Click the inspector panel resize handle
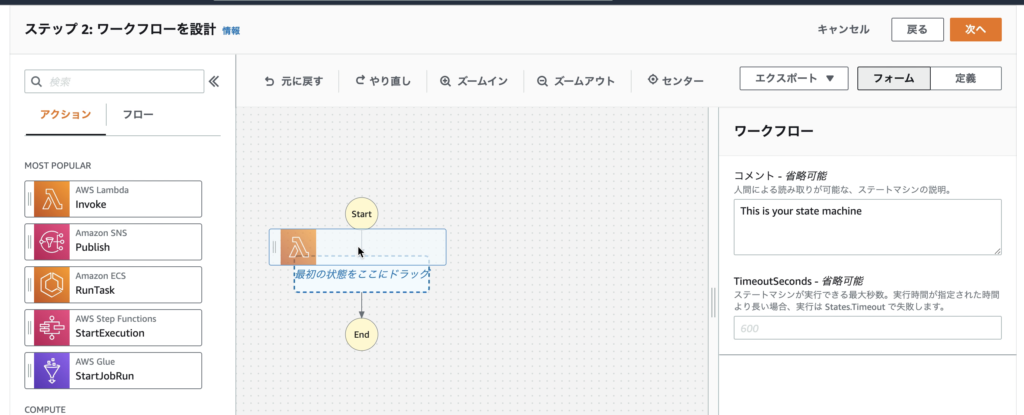The image size is (1024, 415). click(713, 303)
